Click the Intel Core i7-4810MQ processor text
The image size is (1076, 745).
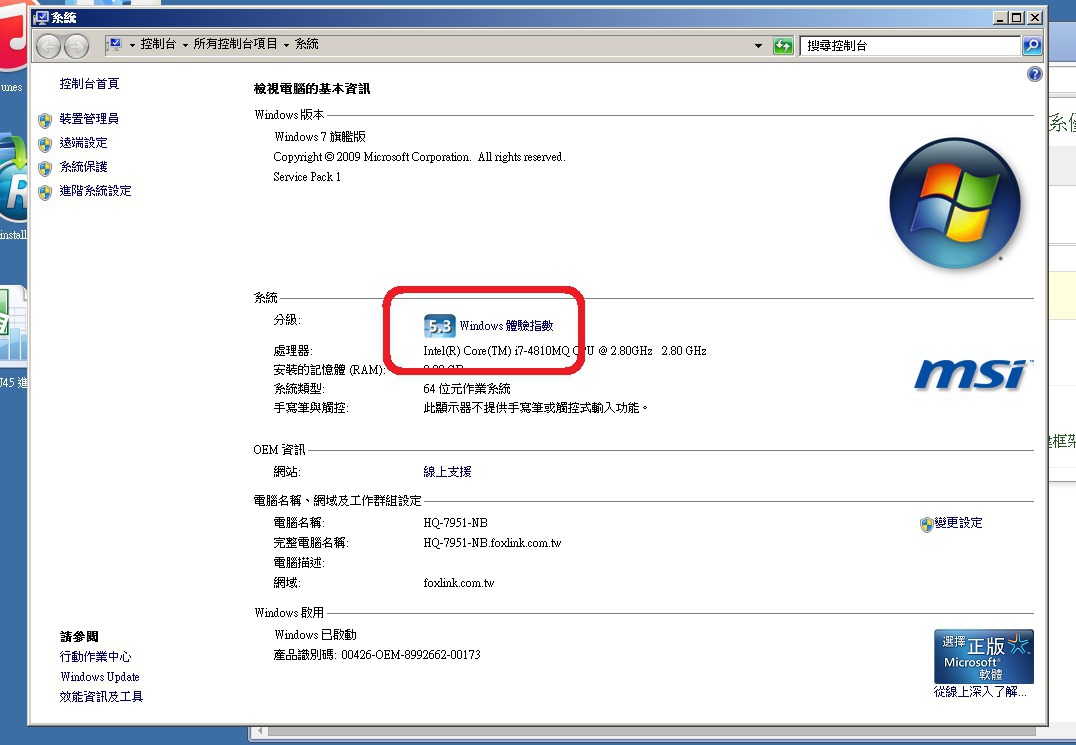565,351
